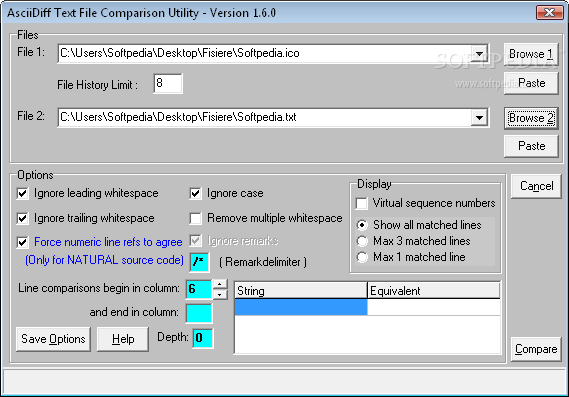The image size is (569, 397).
Task: Select Show all matched lines
Action: point(362,225)
